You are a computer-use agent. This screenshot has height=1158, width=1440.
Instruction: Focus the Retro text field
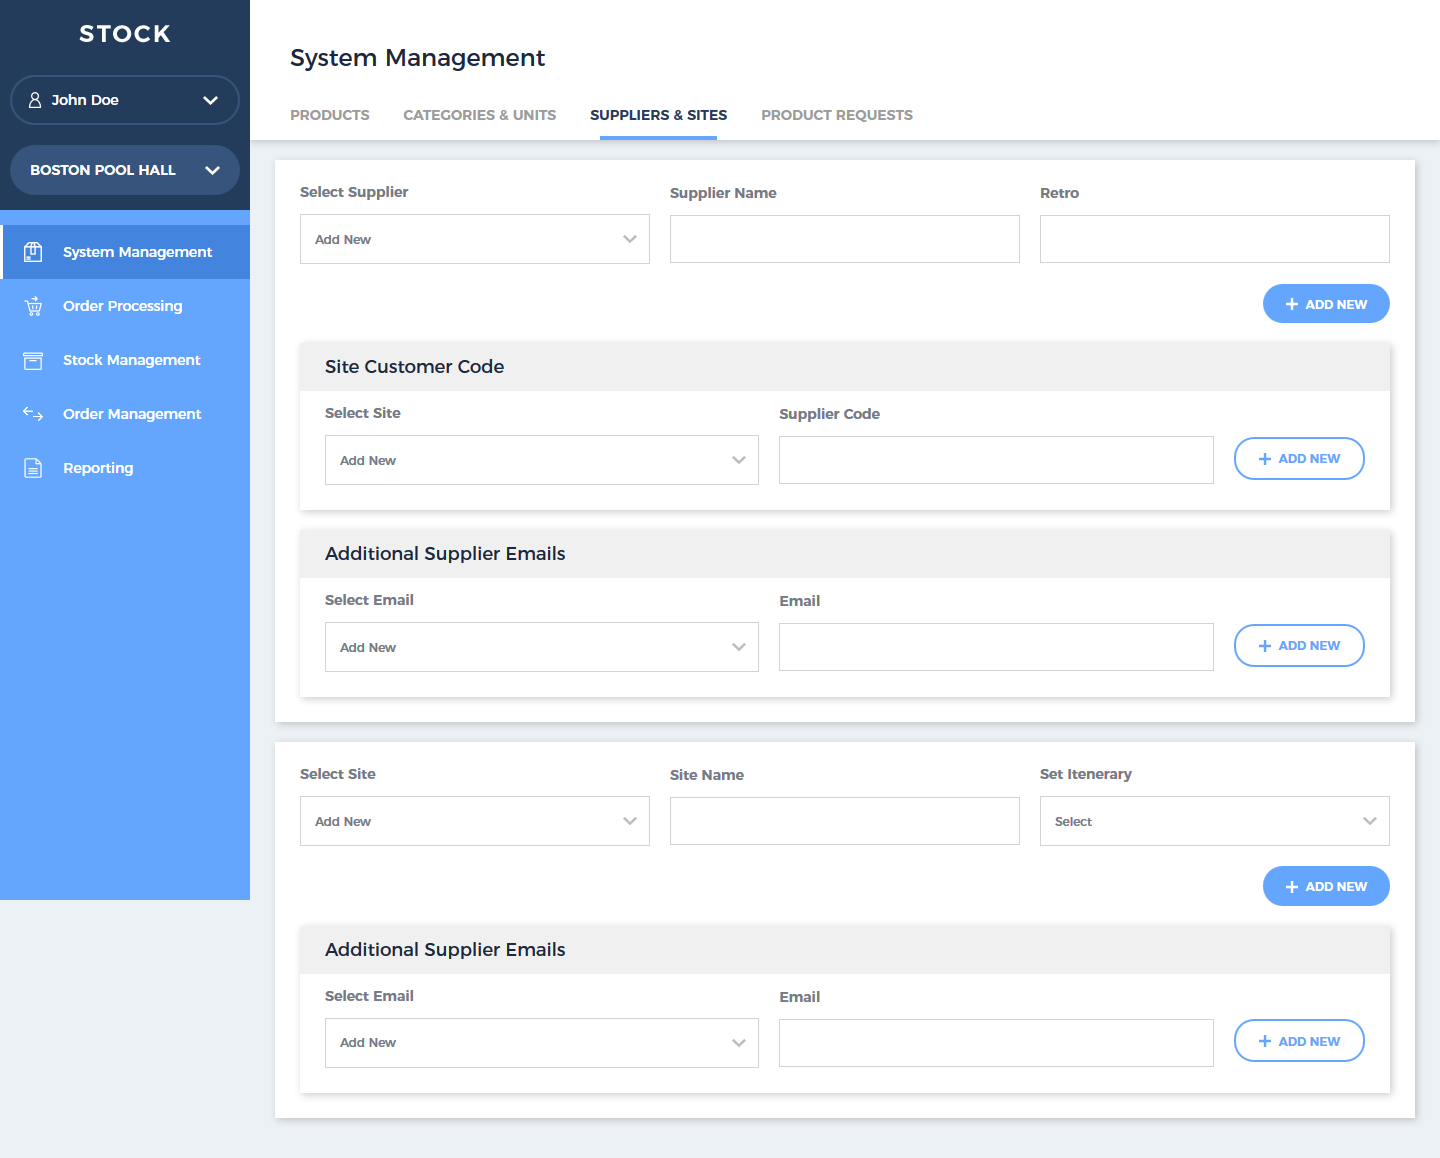[x=1214, y=239]
